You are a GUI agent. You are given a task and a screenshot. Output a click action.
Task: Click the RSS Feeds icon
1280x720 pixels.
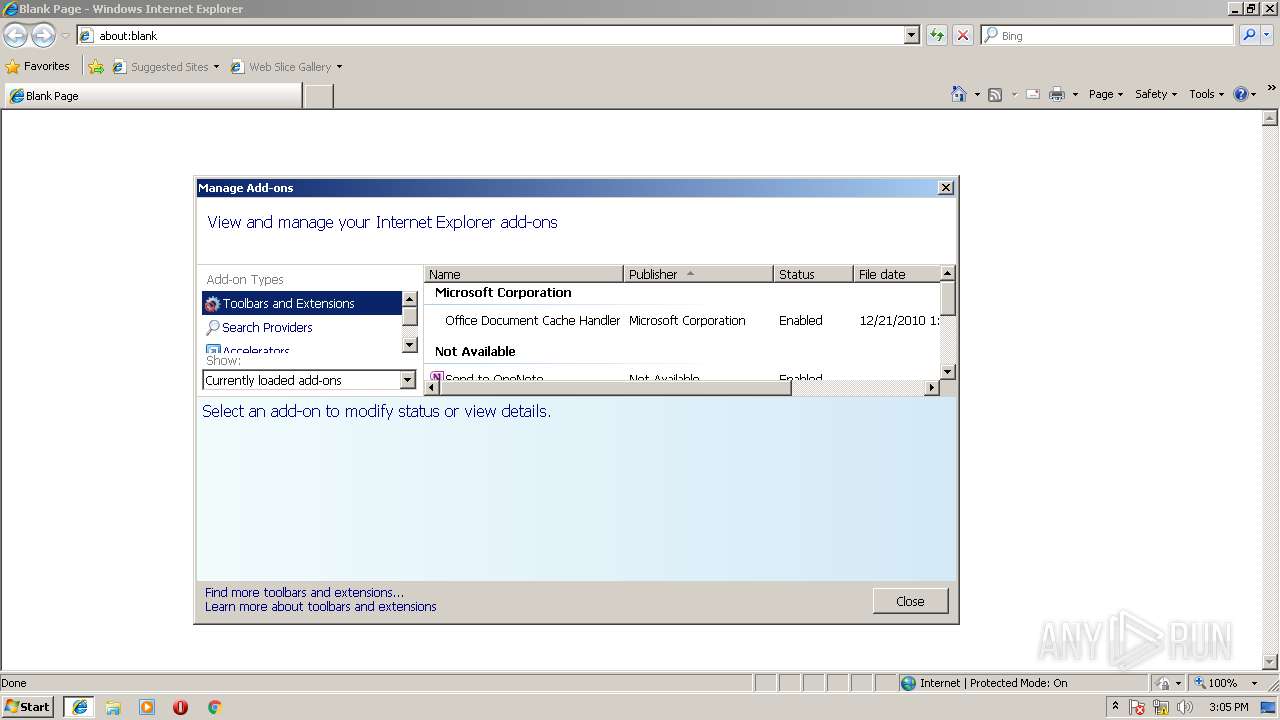coord(995,94)
